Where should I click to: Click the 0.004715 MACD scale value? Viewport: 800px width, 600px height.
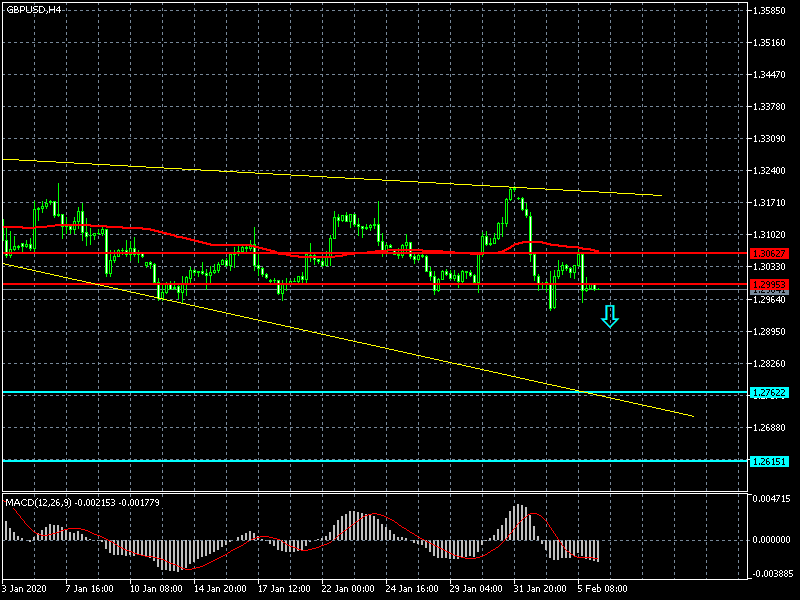771,499
